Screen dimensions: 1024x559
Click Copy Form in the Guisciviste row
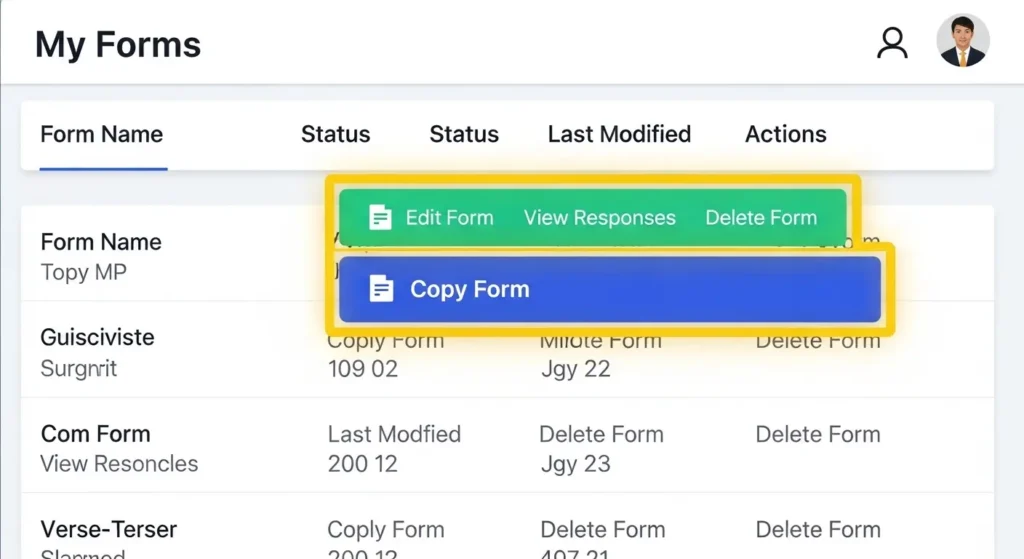point(386,342)
